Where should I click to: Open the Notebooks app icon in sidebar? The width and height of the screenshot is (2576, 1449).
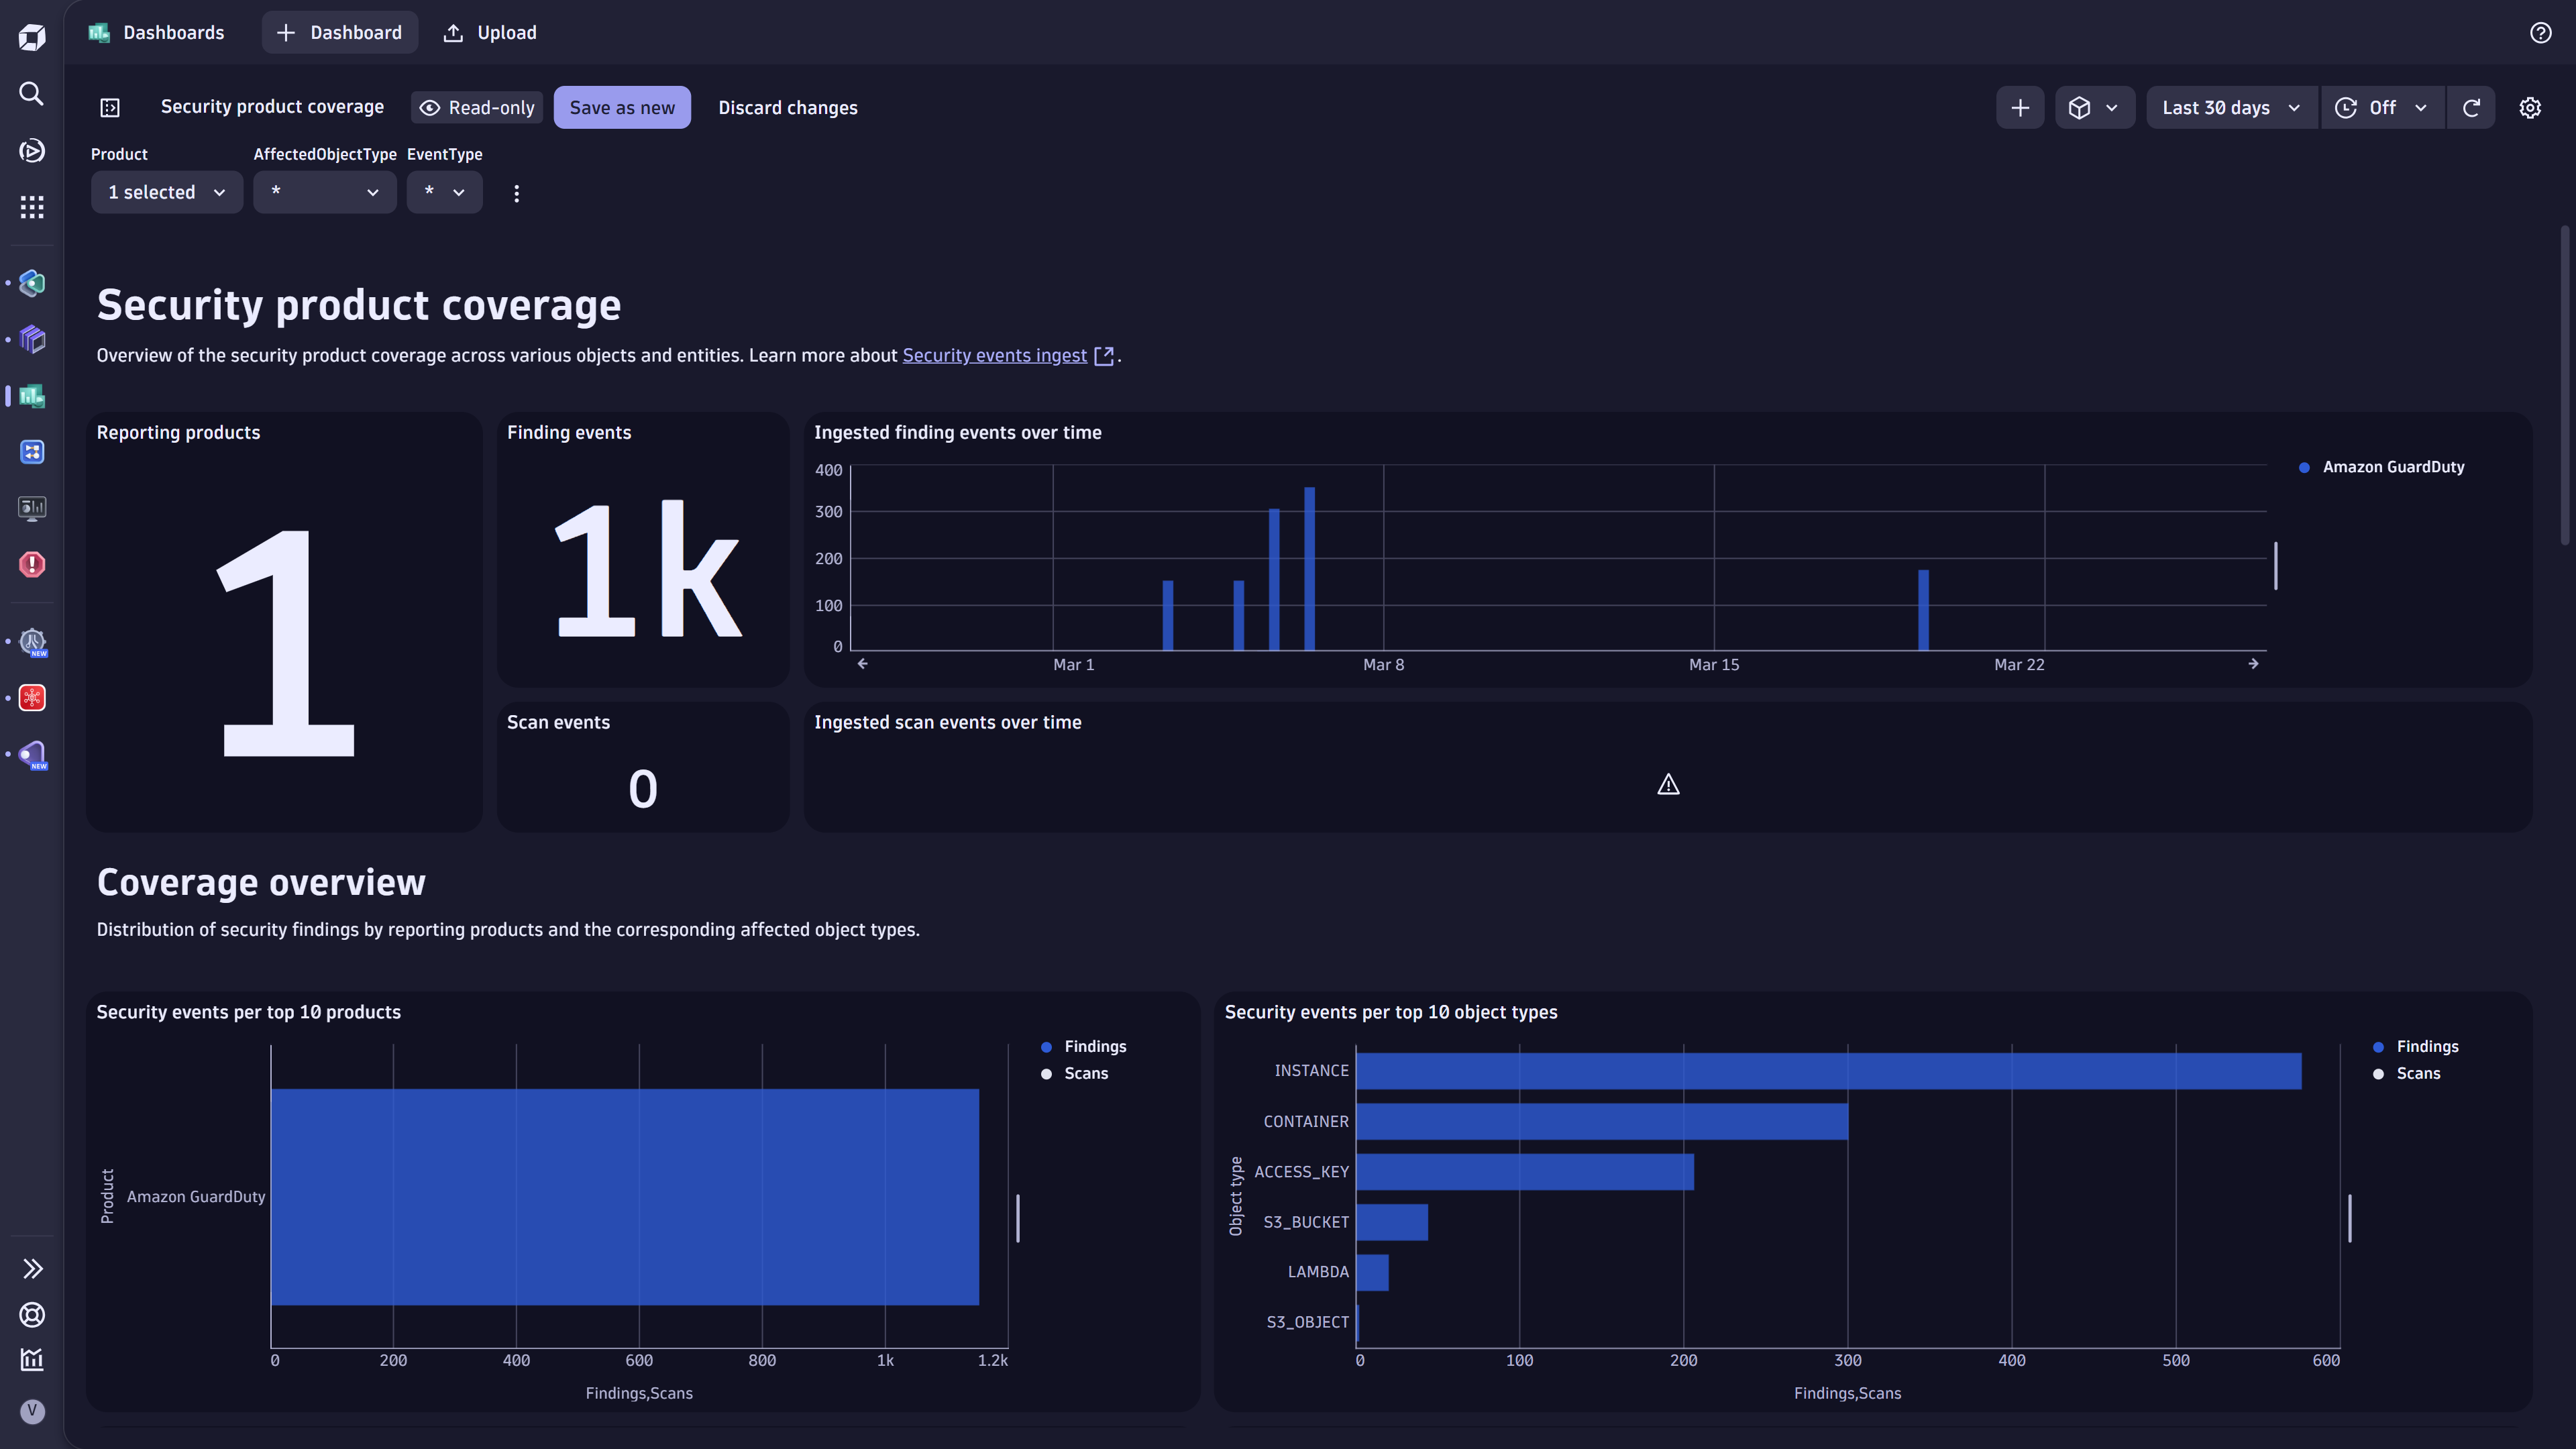coord(32,340)
